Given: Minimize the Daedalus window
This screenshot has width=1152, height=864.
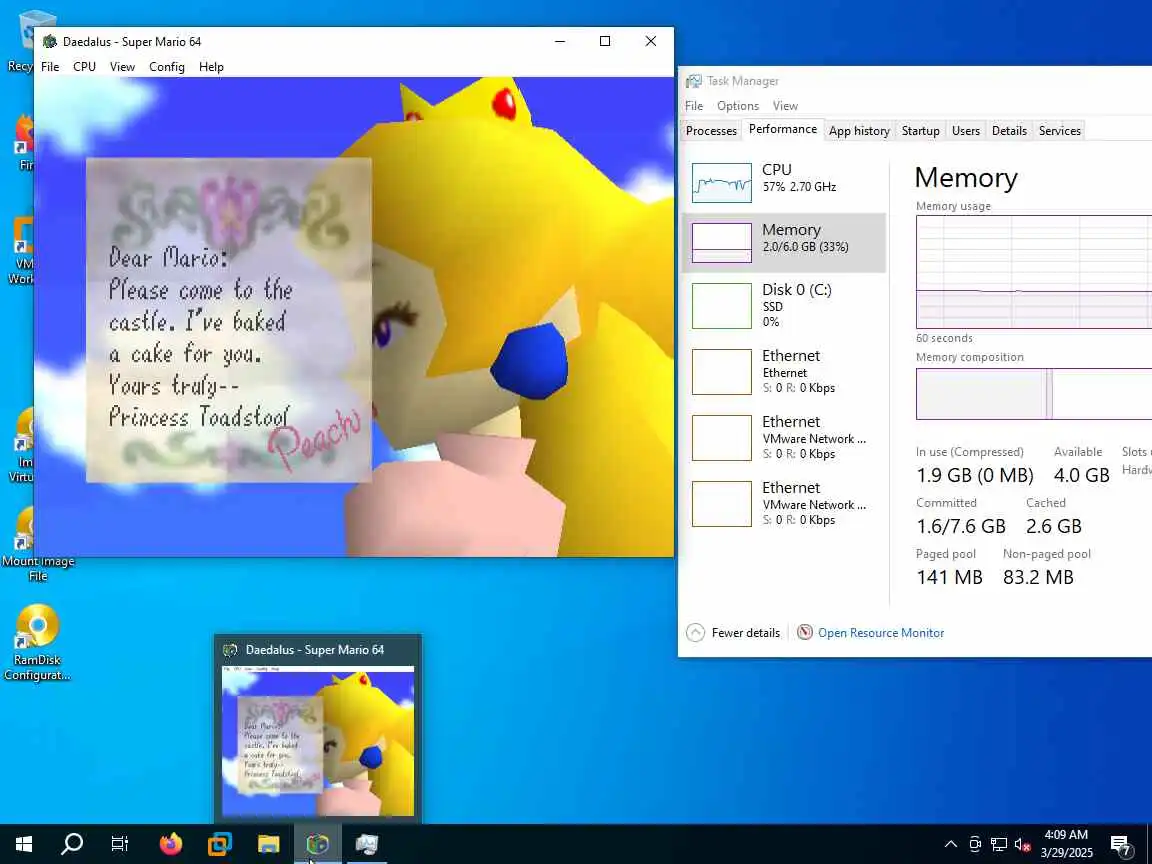Looking at the screenshot, I should point(560,41).
